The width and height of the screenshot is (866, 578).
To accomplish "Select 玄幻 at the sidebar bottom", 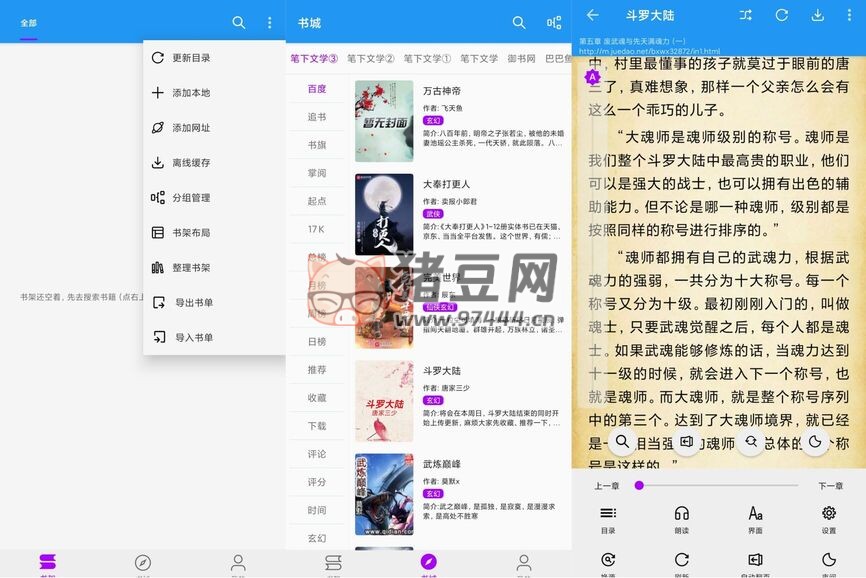I will [x=317, y=538].
